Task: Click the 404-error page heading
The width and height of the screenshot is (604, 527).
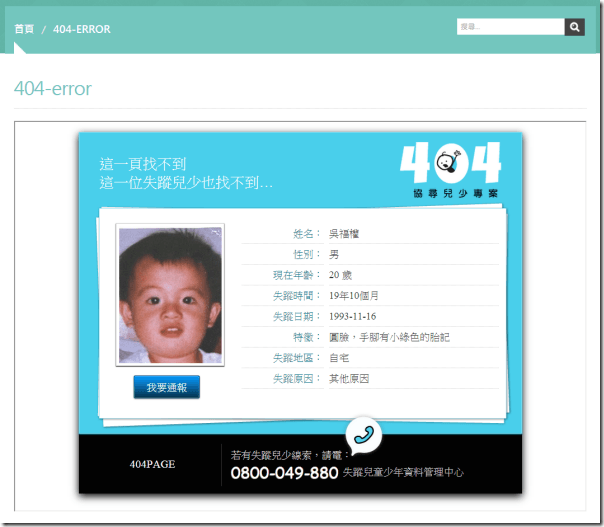Action: 53,89
